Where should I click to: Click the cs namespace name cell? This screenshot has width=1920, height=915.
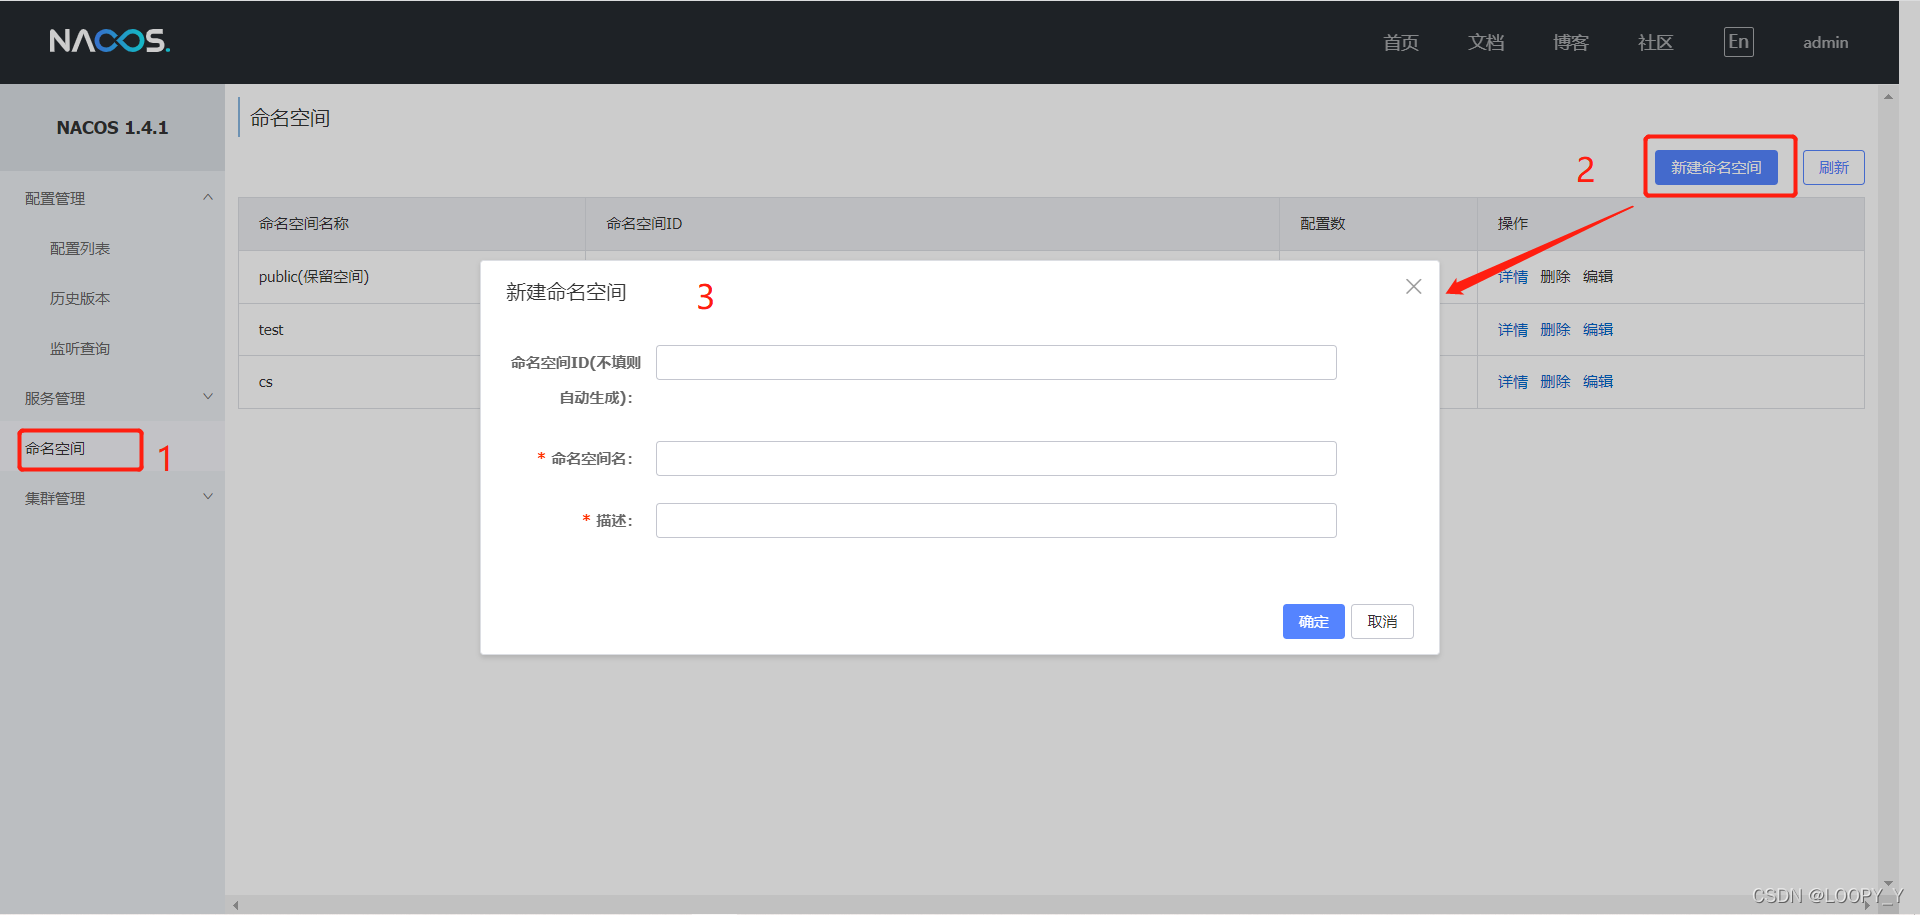click(x=266, y=382)
